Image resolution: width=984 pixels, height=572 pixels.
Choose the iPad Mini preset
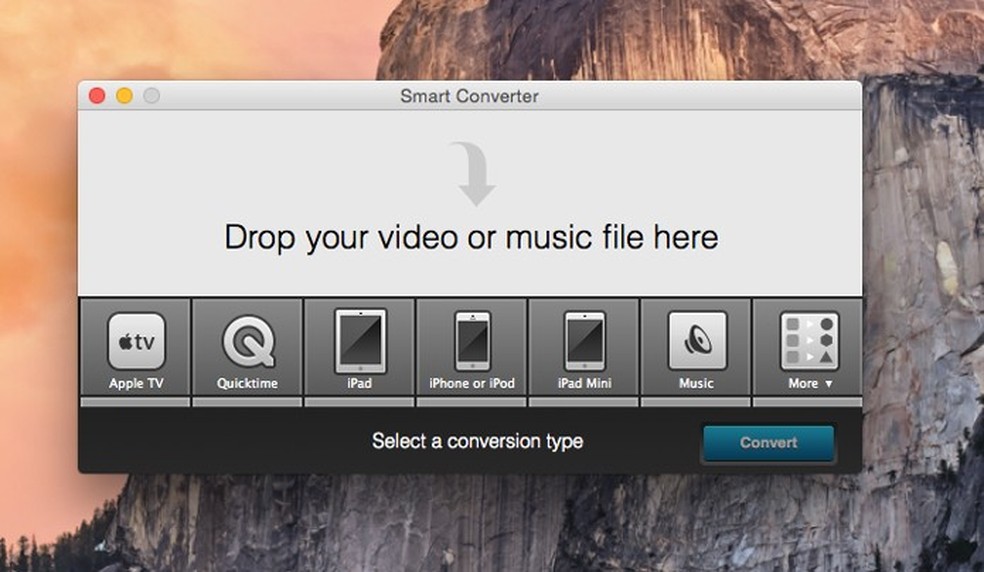pos(584,348)
